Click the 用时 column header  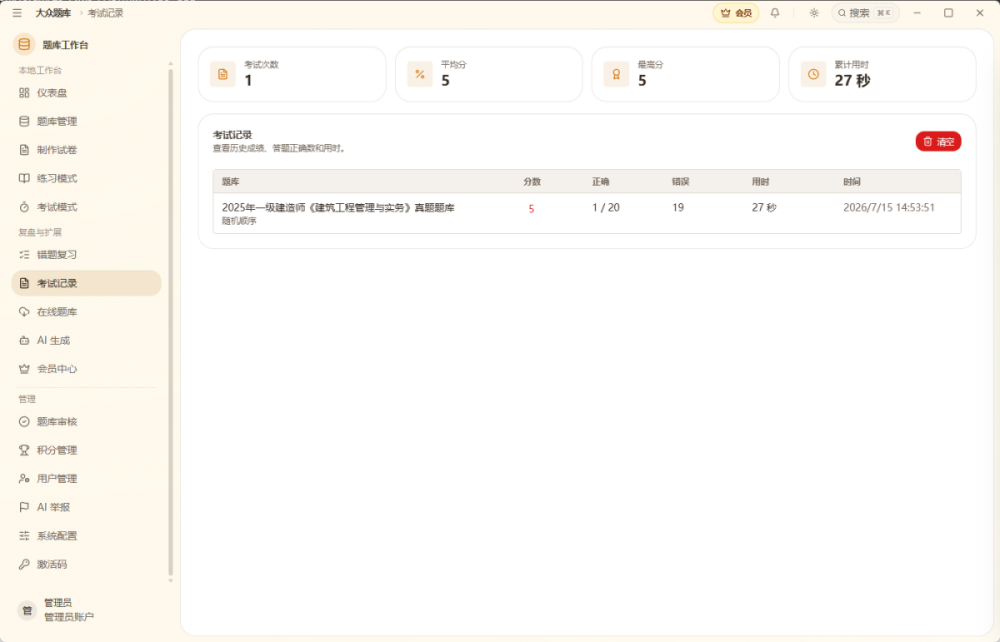tap(760, 182)
